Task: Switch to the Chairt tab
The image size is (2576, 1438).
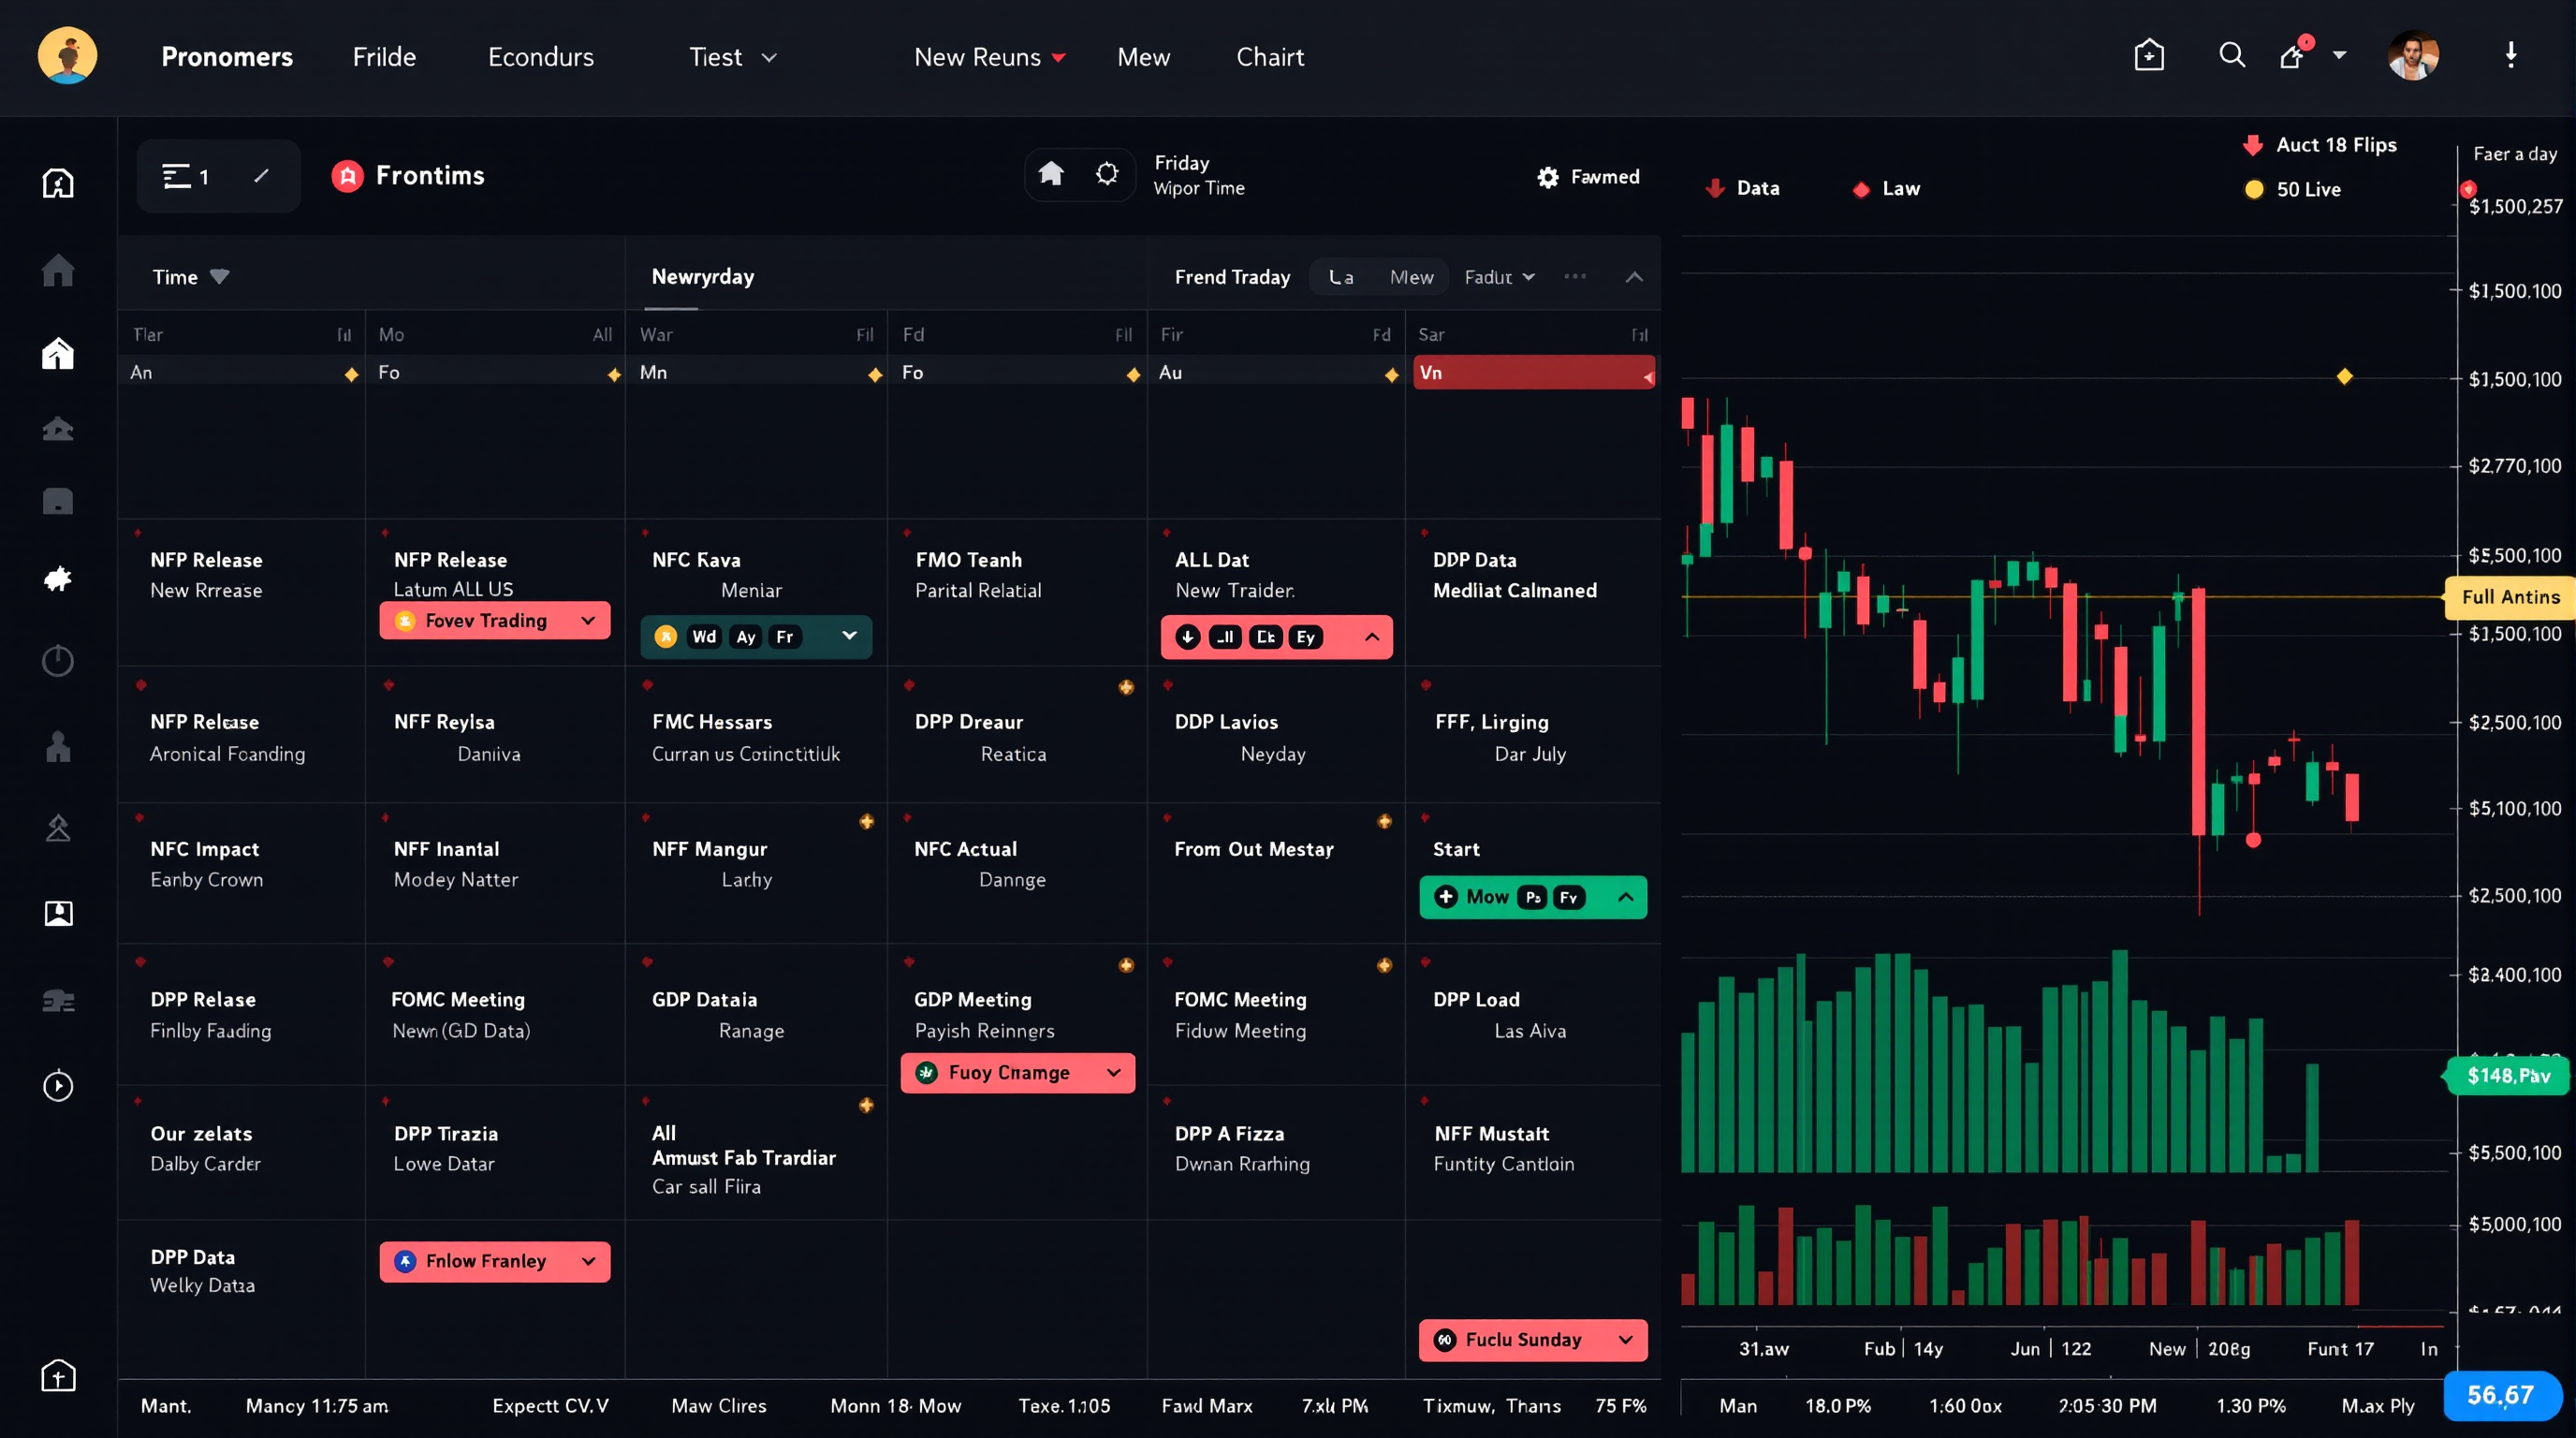Action: pos(1270,57)
